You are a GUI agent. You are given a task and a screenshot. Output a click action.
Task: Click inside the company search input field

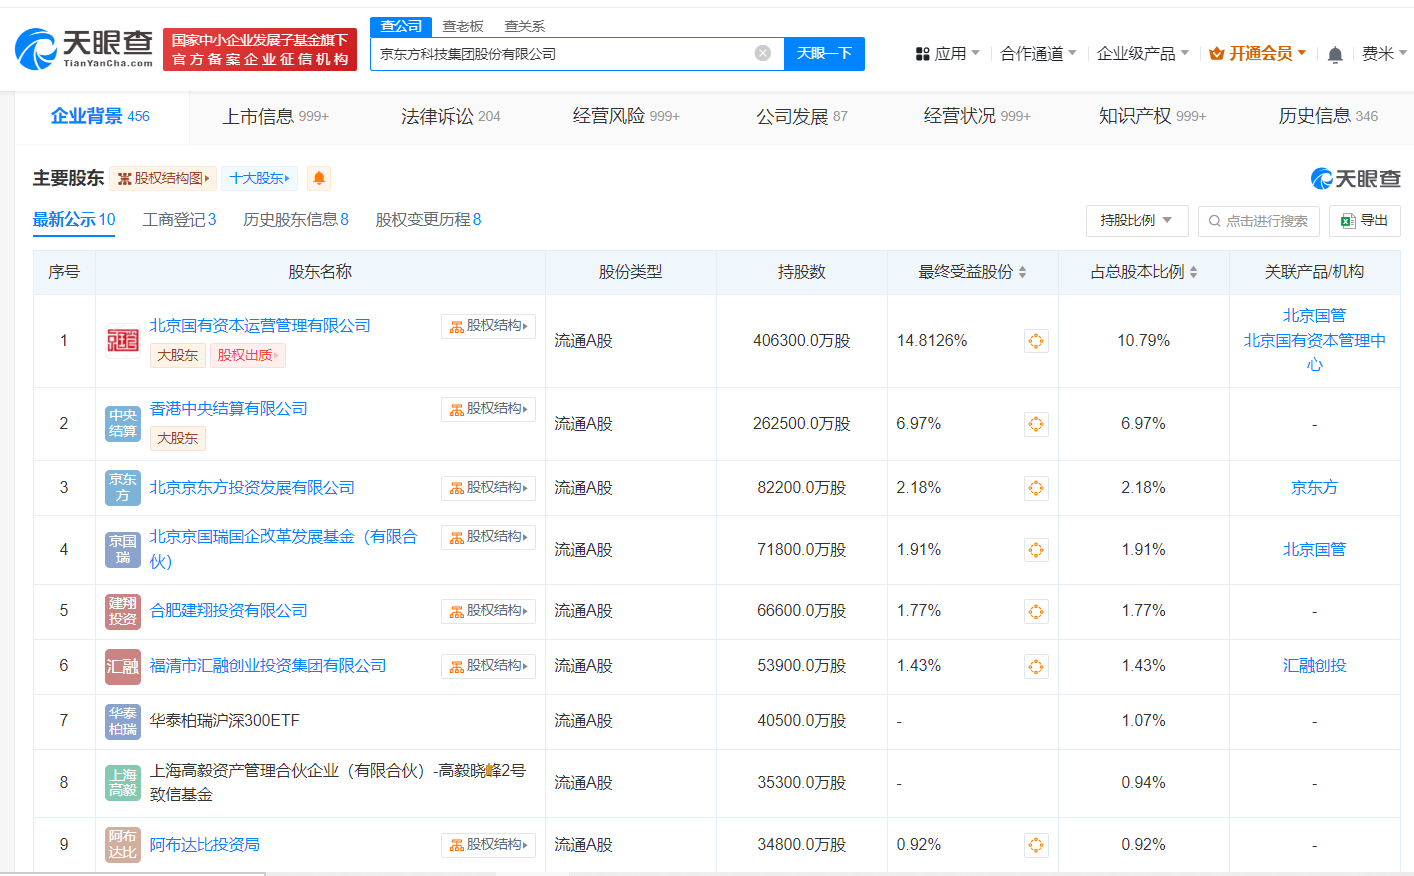[x=560, y=54]
